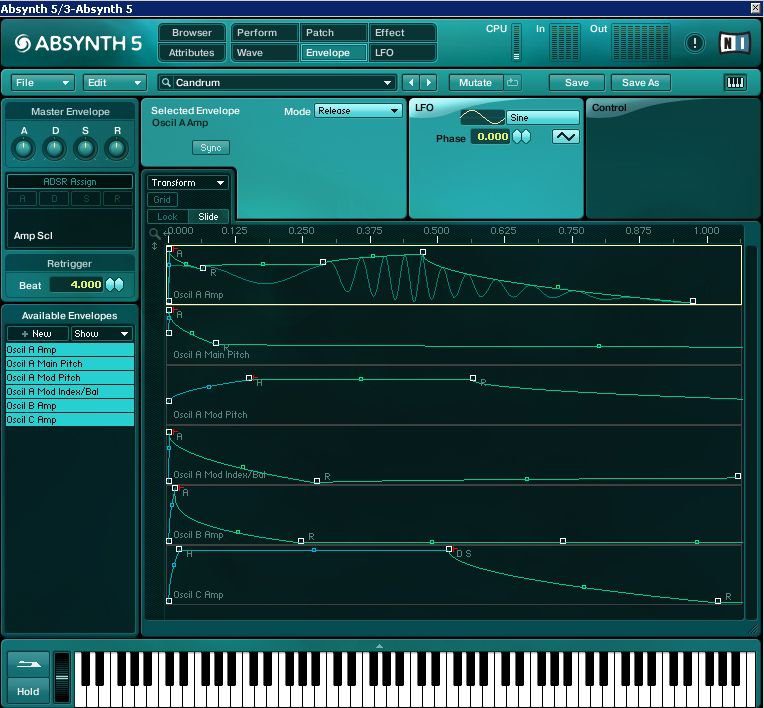Open the Show dropdown in Available Envelopes
The width and height of the screenshot is (764, 708).
tap(101, 333)
